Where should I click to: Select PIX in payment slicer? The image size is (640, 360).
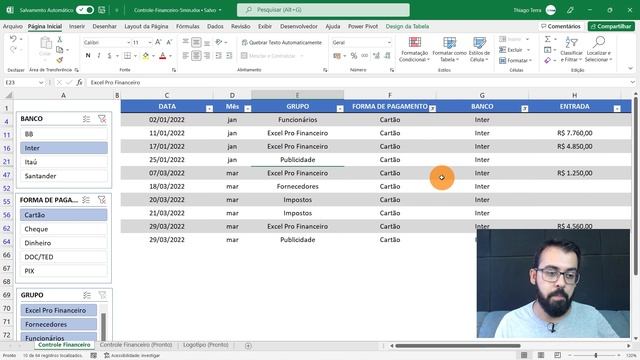(x=64, y=271)
